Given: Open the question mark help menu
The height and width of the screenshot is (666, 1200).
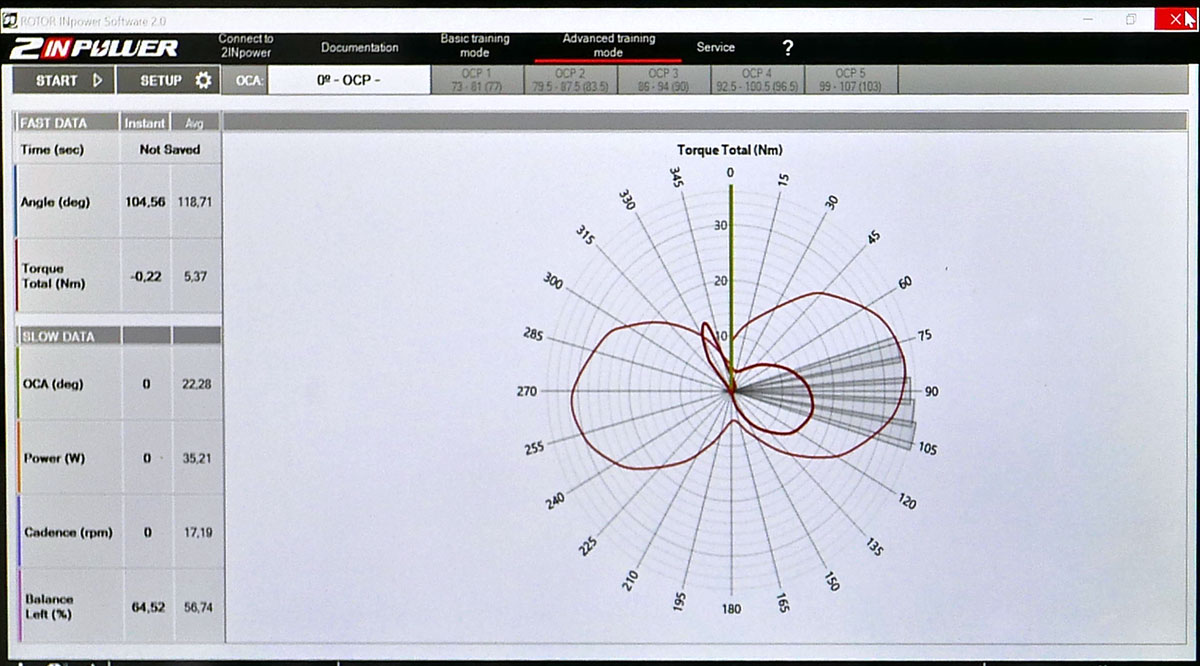Looking at the screenshot, I should coord(788,48).
